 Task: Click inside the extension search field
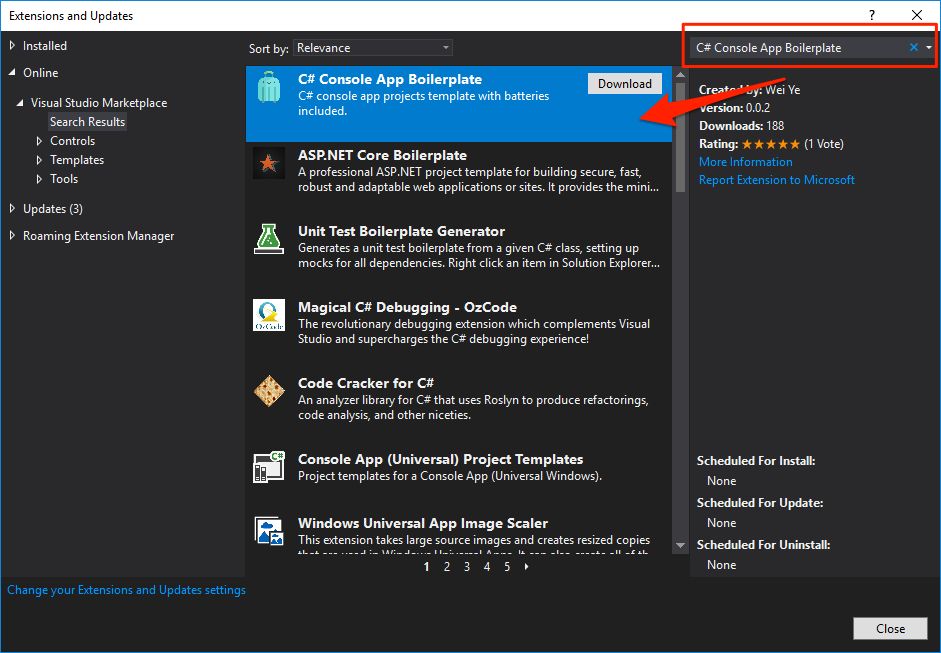795,48
